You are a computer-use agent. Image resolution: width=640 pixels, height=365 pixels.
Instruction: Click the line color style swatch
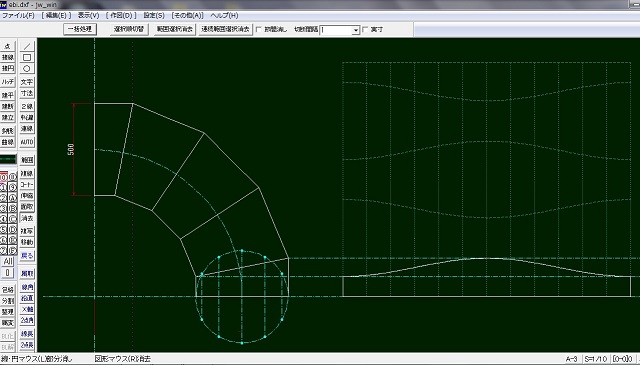[x=8, y=159]
